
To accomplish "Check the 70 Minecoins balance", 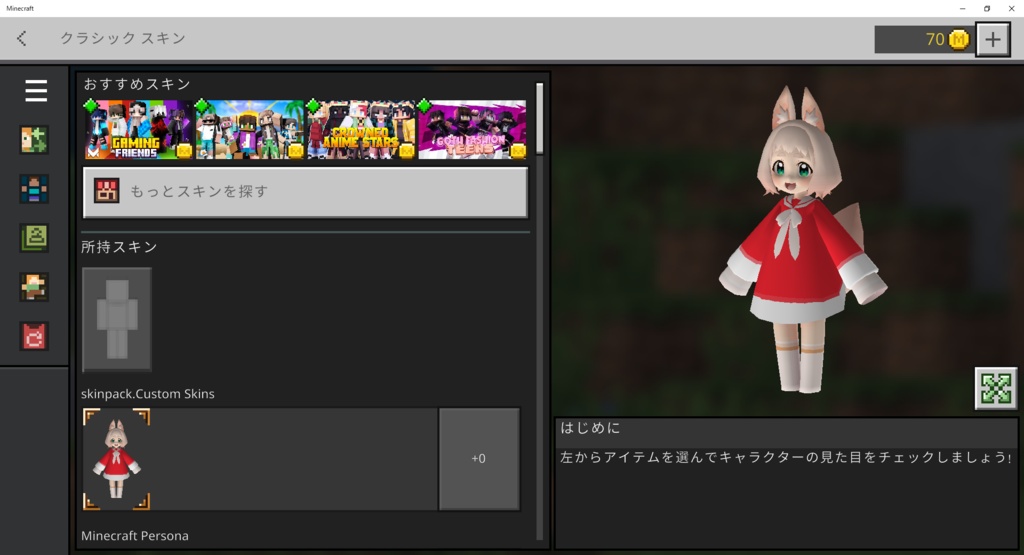I will [923, 39].
